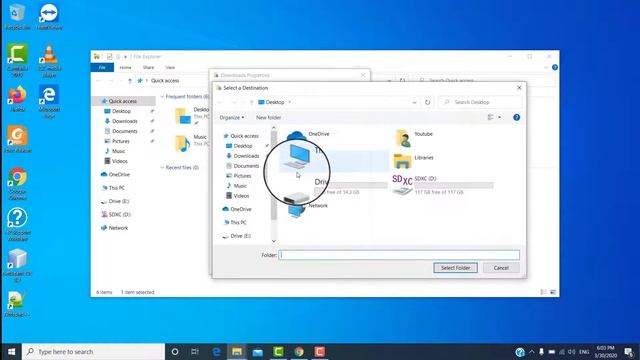Open Edge from the taskbar

(x=216, y=351)
